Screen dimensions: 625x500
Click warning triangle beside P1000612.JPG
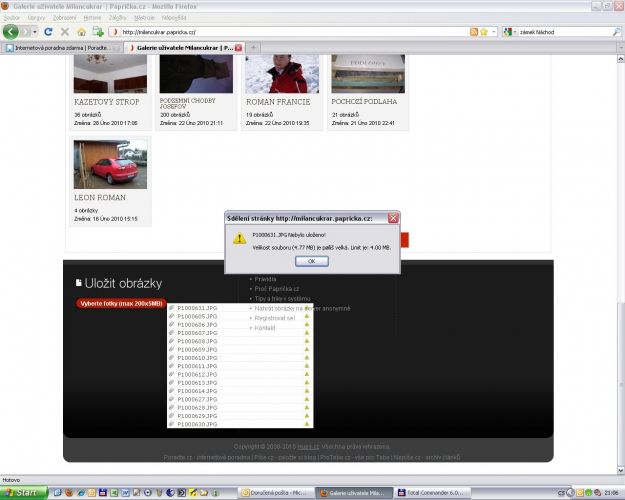[307, 374]
